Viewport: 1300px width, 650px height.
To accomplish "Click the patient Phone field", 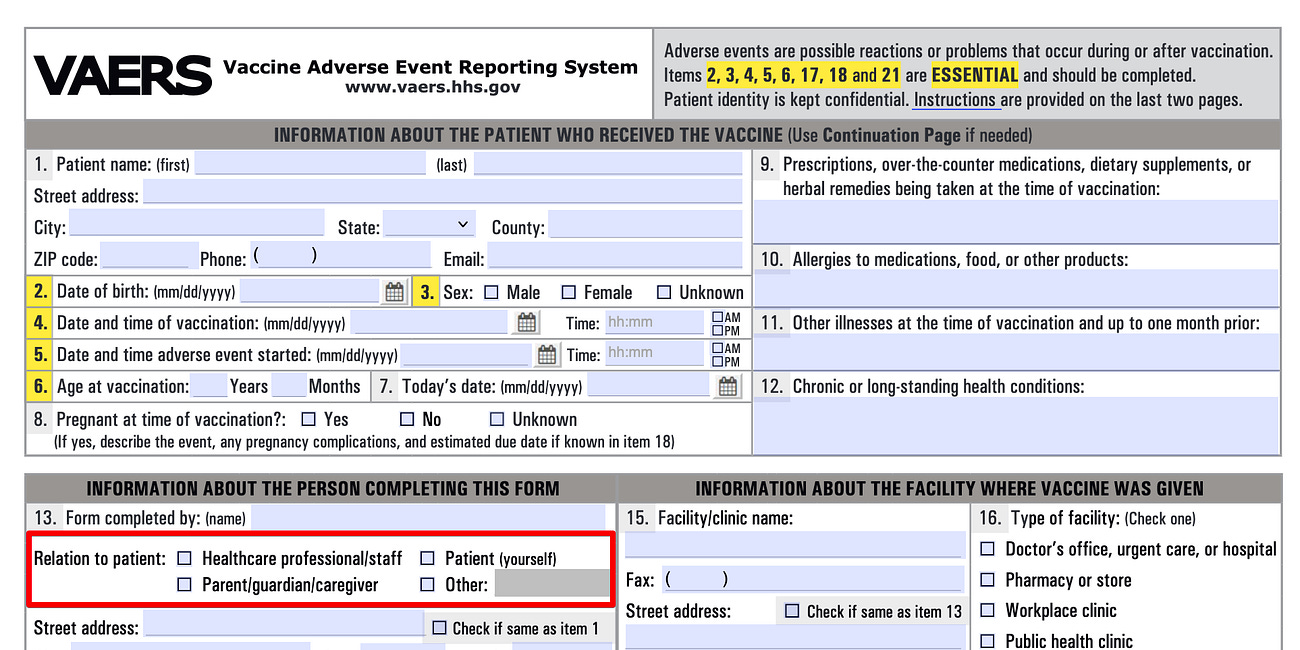I will pos(341,256).
